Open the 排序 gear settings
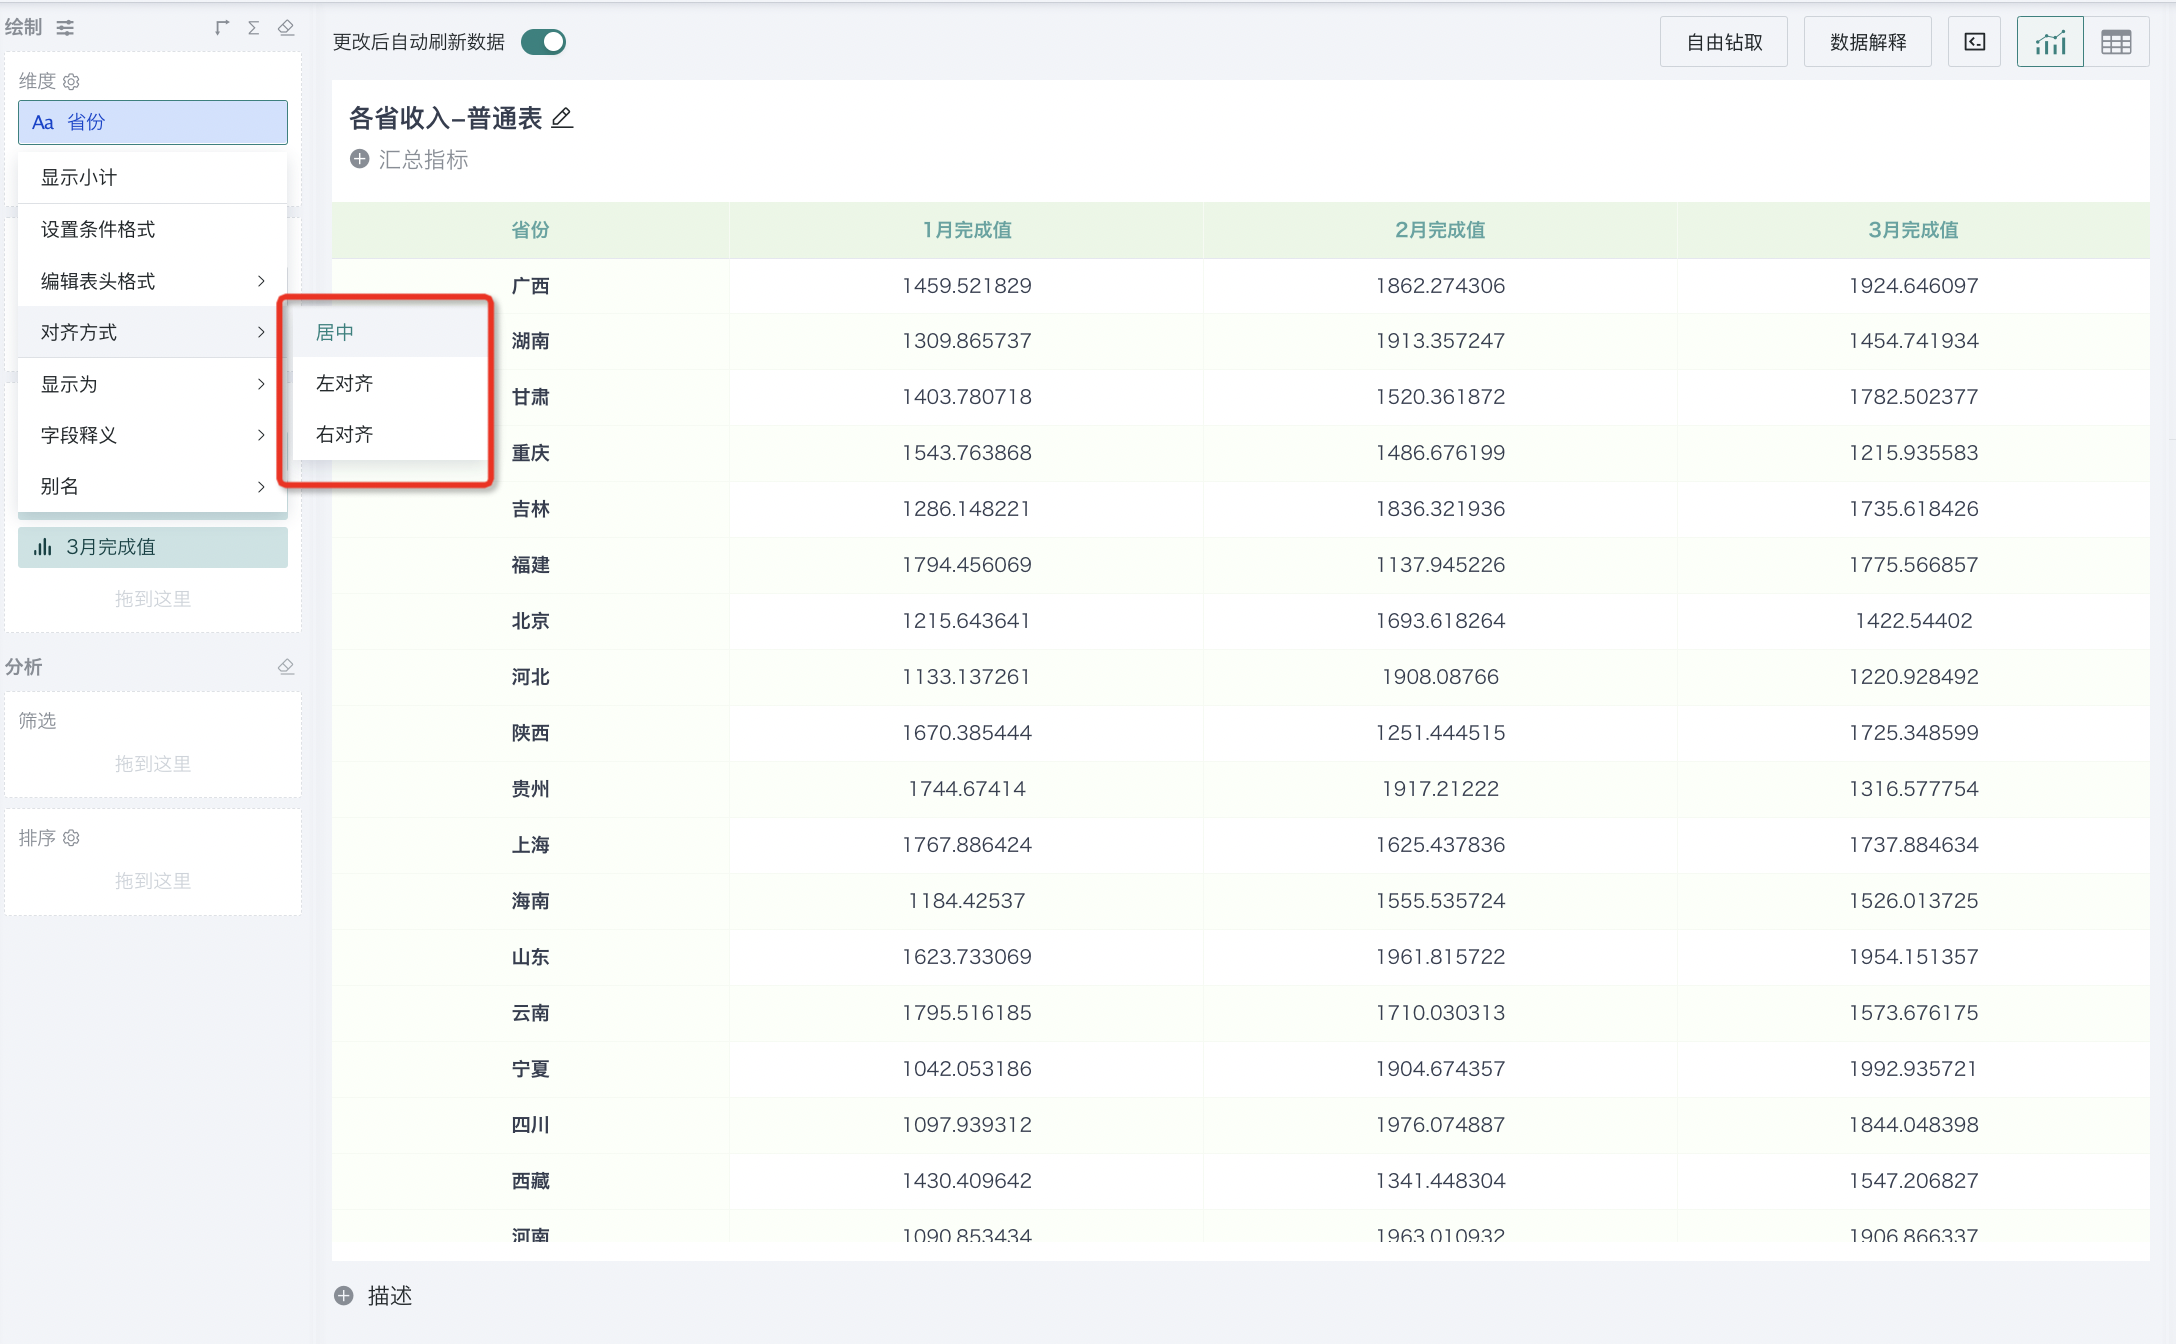The image size is (2176, 1344). (71, 838)
